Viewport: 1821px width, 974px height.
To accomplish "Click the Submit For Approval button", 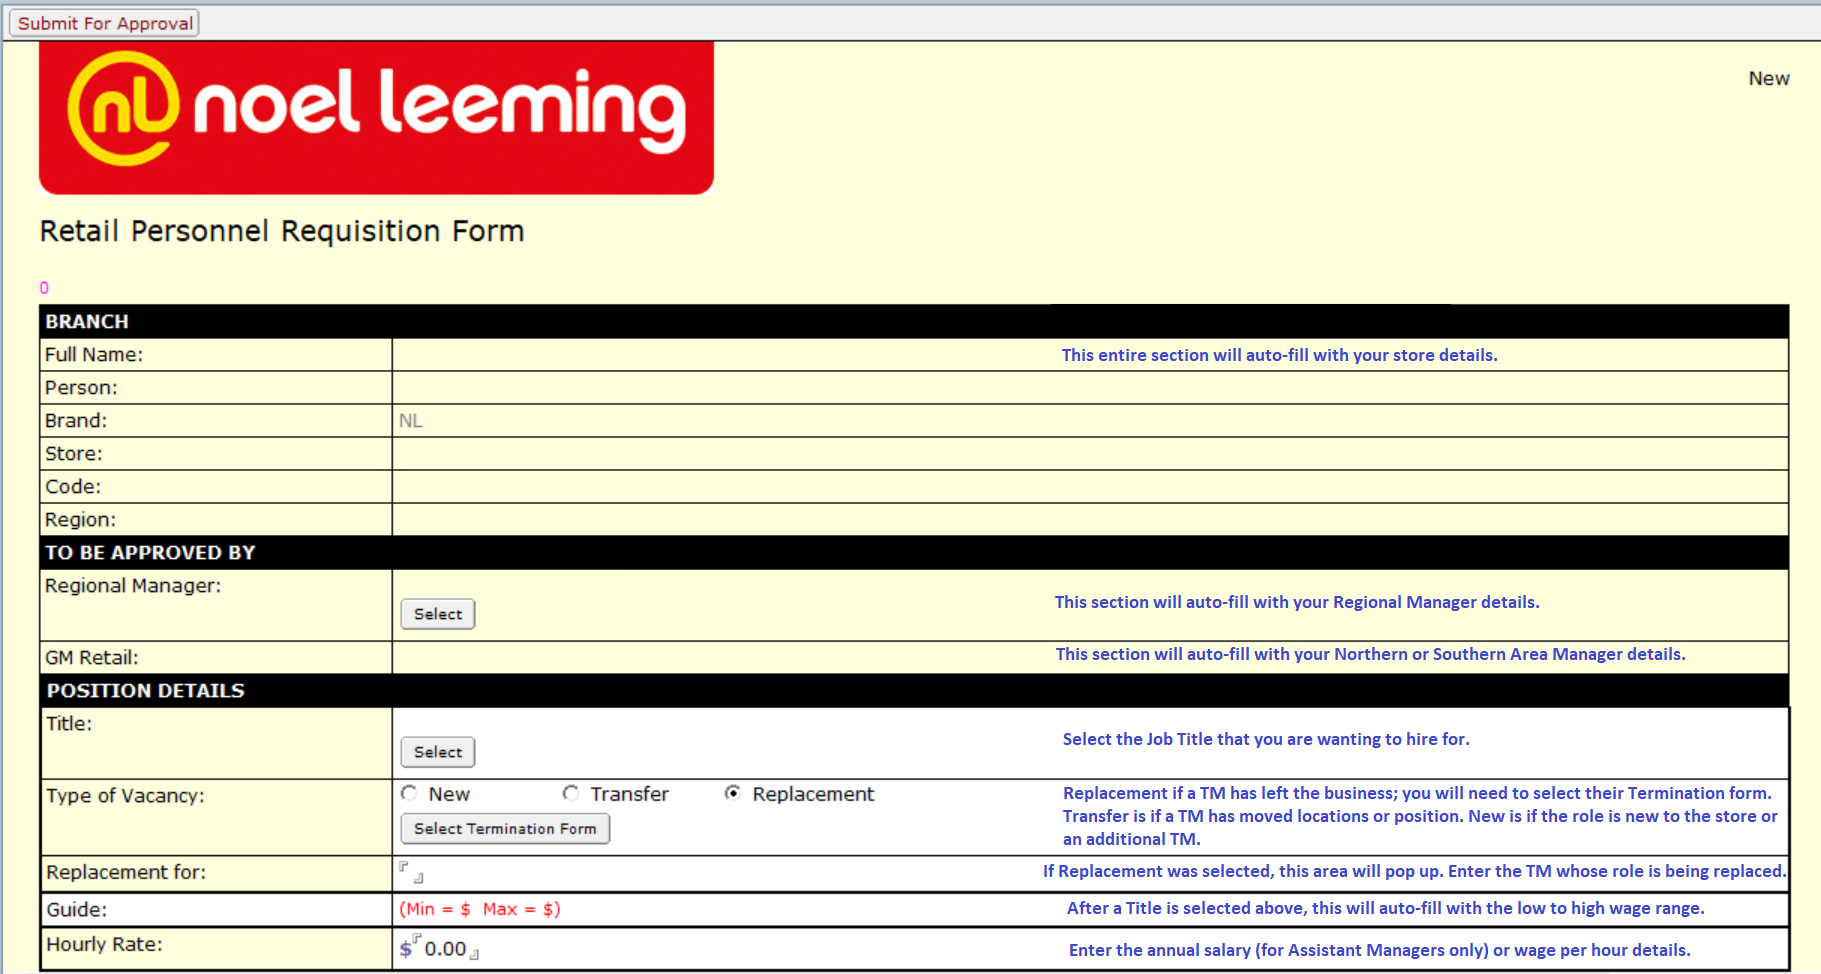I will pos(104,23).
